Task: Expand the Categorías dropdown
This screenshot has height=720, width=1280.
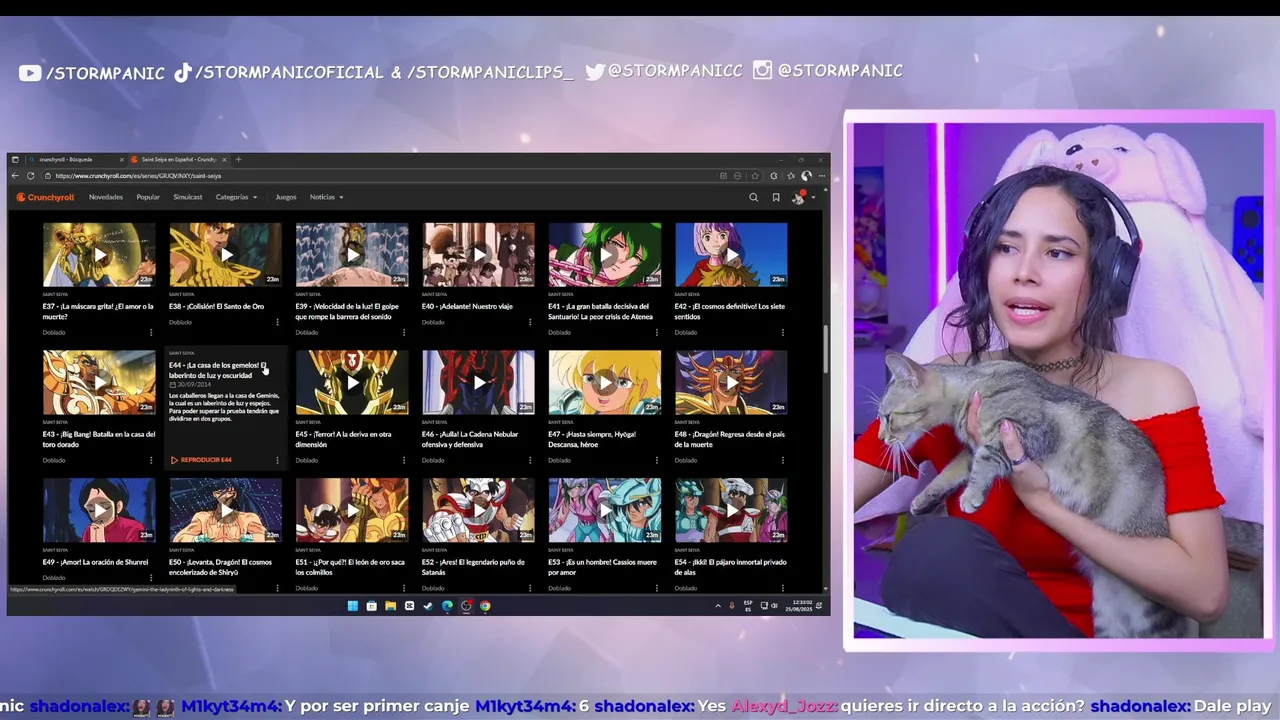Action: (x=236, y=197)
